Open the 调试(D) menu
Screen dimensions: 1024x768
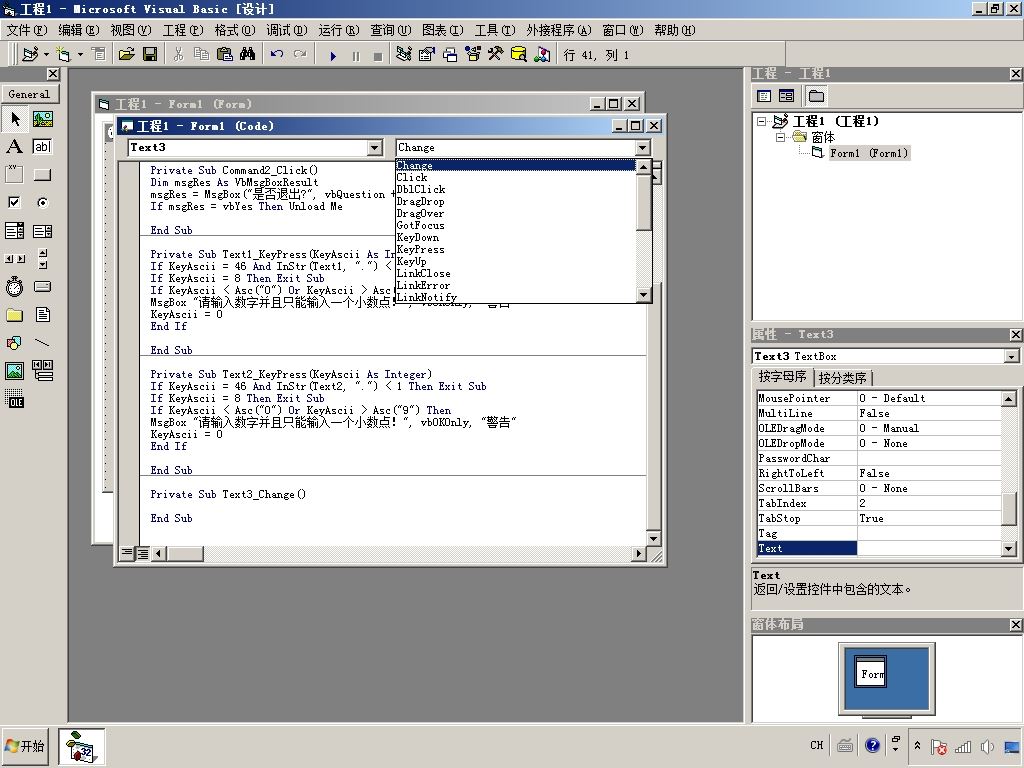(287, 30)
